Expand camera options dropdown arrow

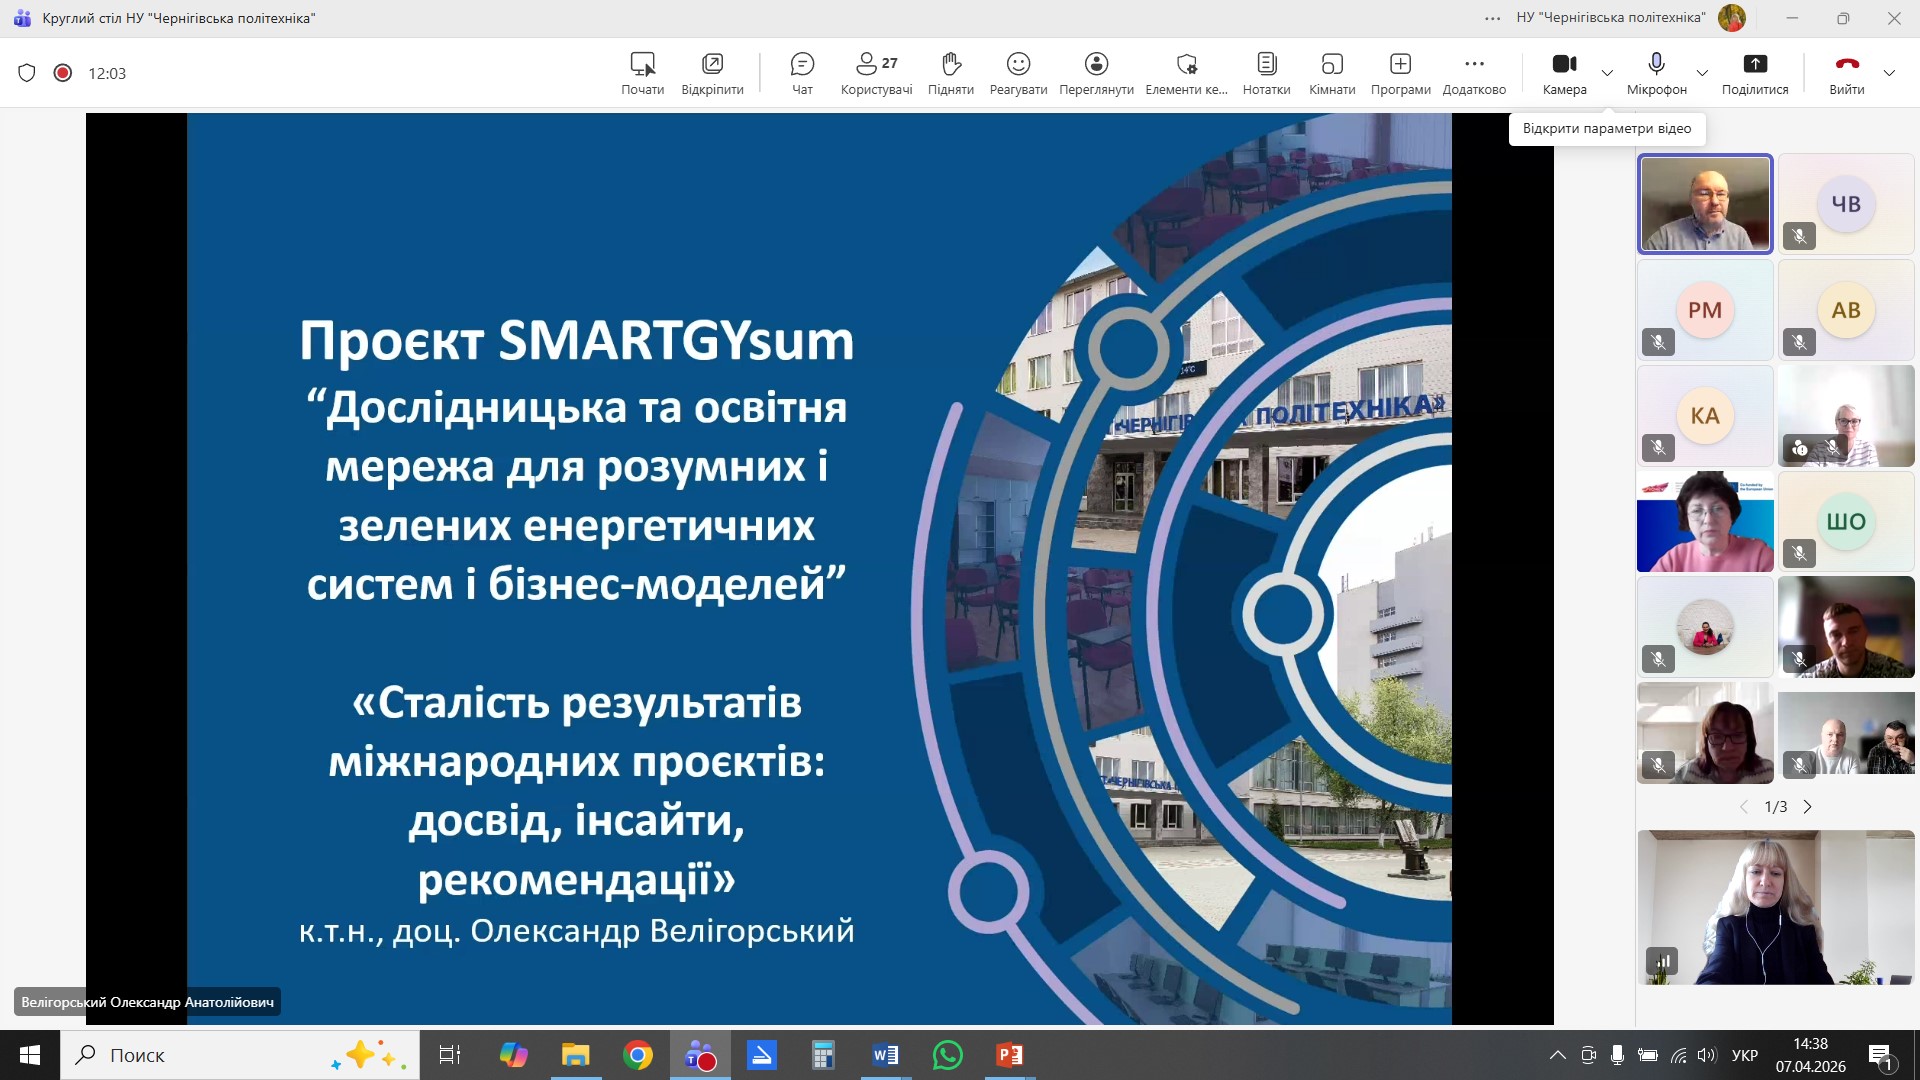tap(1607, 73)
